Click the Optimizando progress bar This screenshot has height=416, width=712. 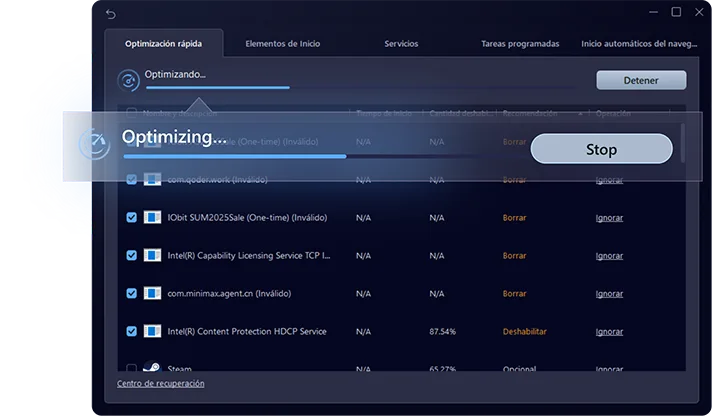[x=362, y=87]
